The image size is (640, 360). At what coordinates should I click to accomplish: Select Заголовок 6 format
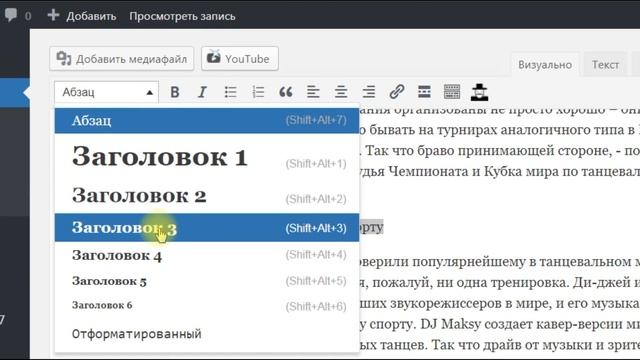coord(207,305)
